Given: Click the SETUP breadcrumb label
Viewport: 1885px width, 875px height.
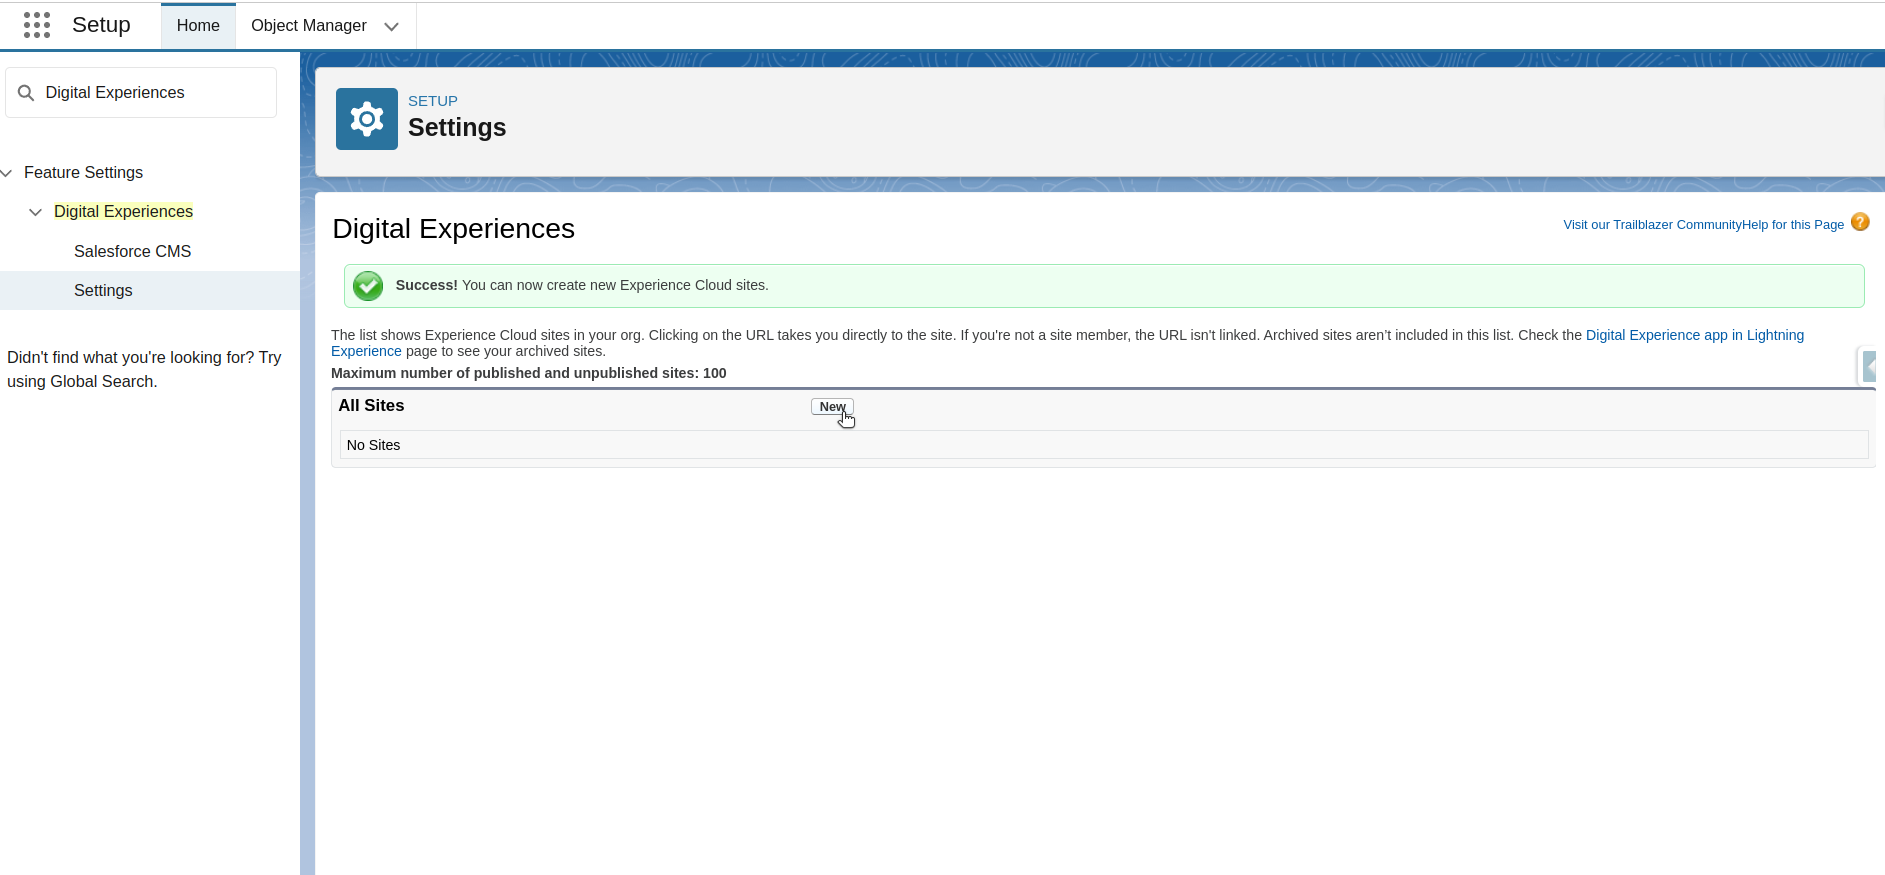Looking at the screenshot, I should pyautogui.click(x=433, y=101).
